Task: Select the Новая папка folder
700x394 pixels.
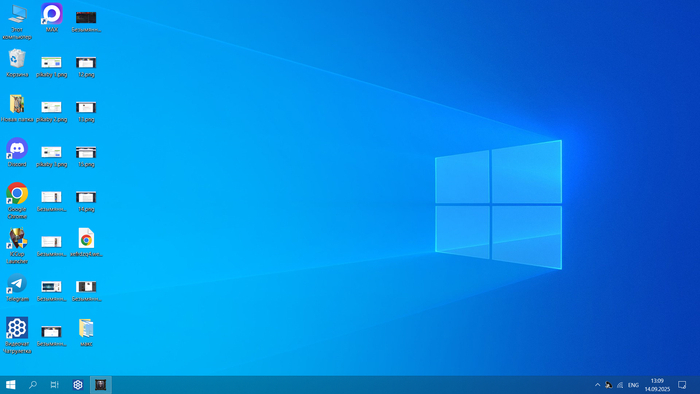Action: pos(17,108)
